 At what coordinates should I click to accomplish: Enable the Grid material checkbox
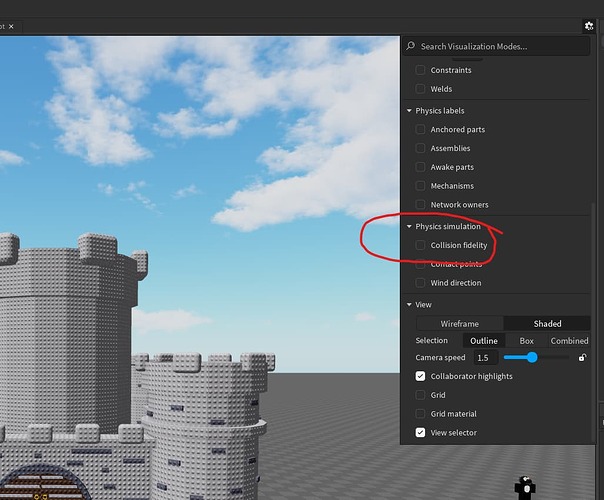[x=420, y=414]
